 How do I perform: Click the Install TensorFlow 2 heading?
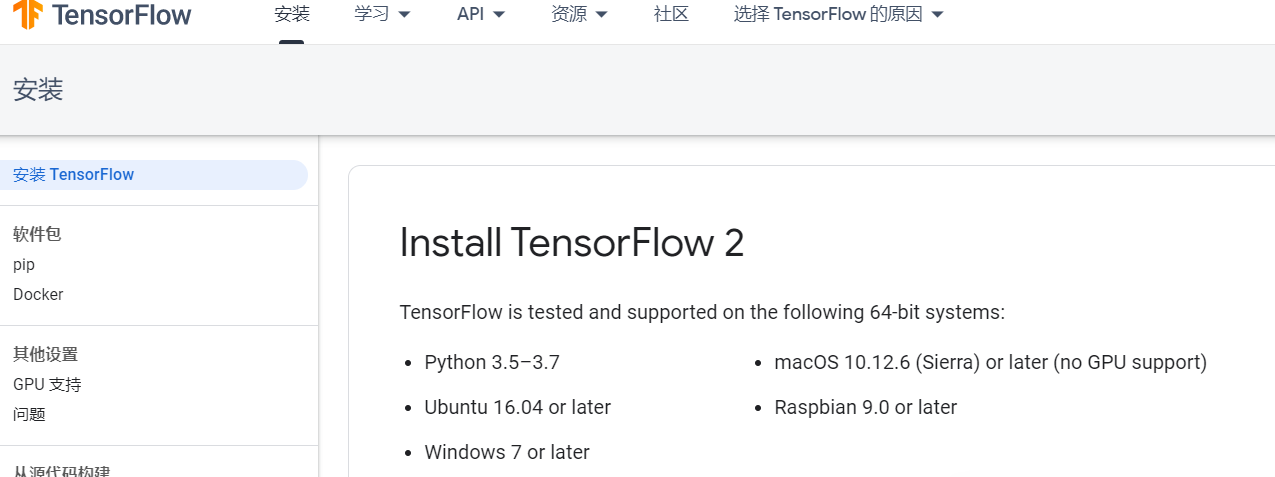tap(572, 243)
